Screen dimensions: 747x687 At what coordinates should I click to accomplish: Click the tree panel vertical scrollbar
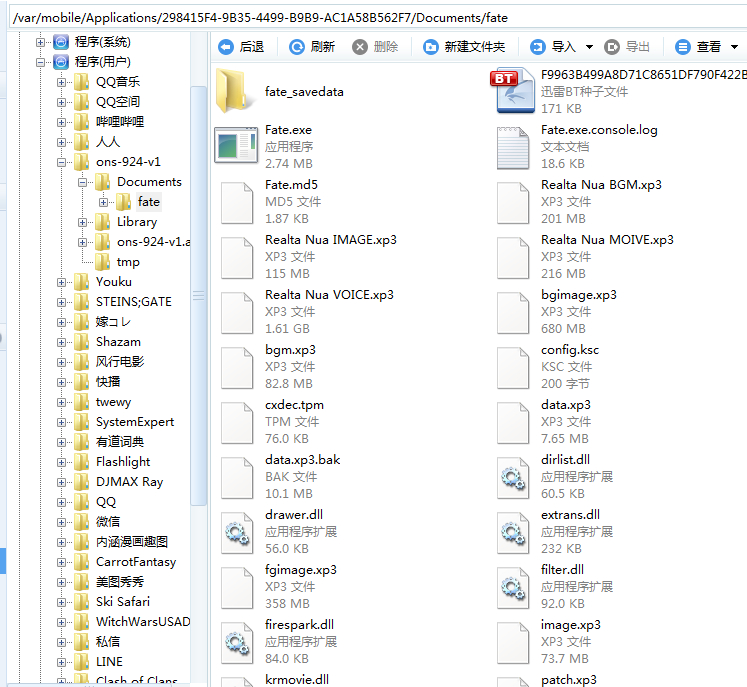click(x=198, y=295)
